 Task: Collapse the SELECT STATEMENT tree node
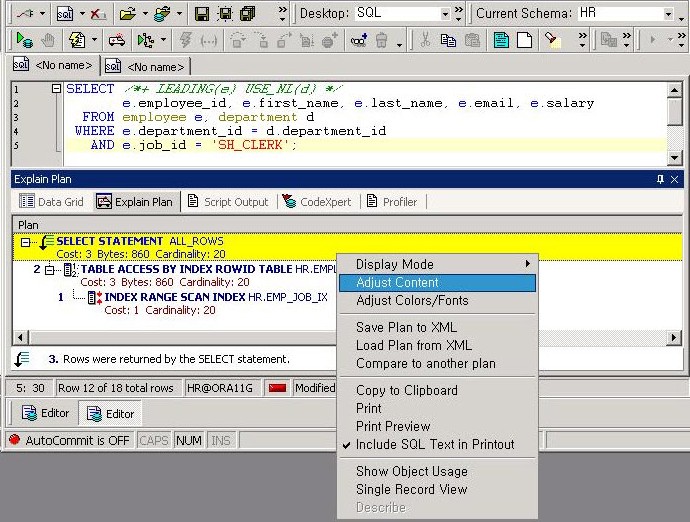pos(26,242)
